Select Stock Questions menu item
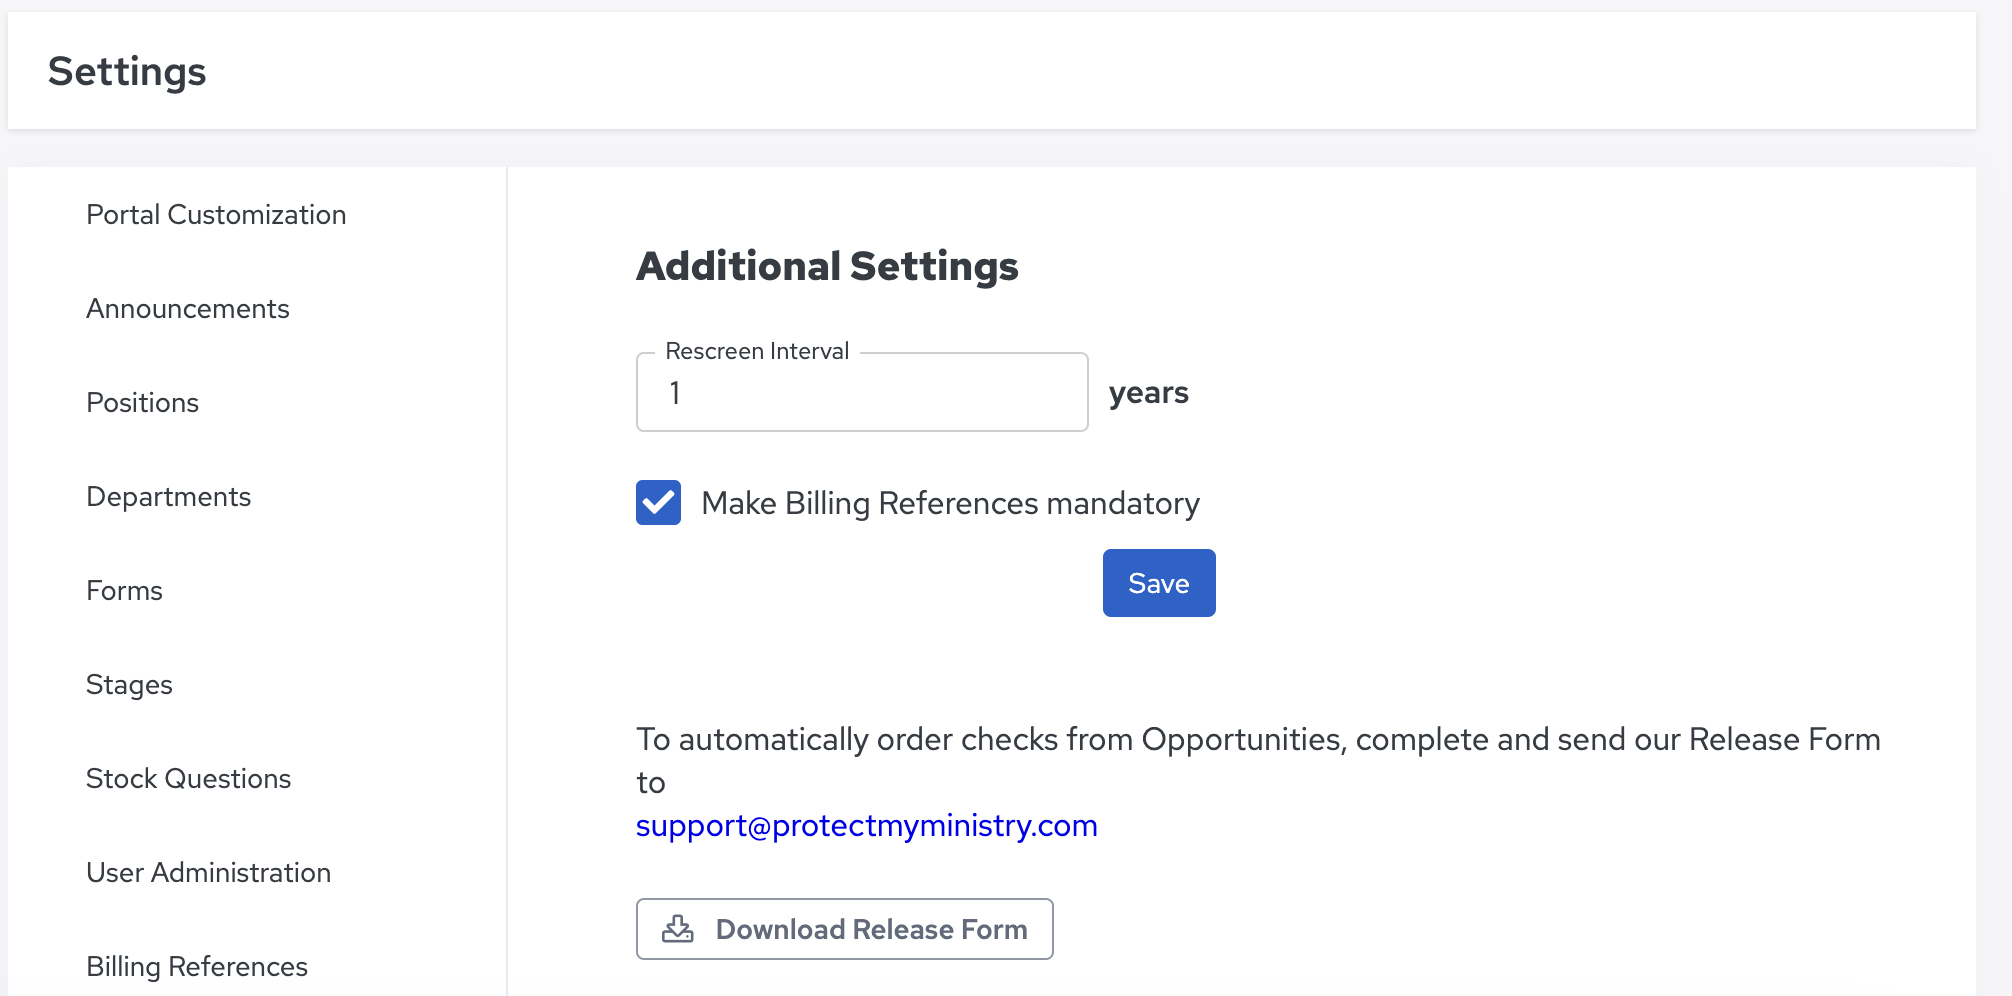Image resolution: width=2012 pixels, height=996 pixels. (x=189, y=779)
